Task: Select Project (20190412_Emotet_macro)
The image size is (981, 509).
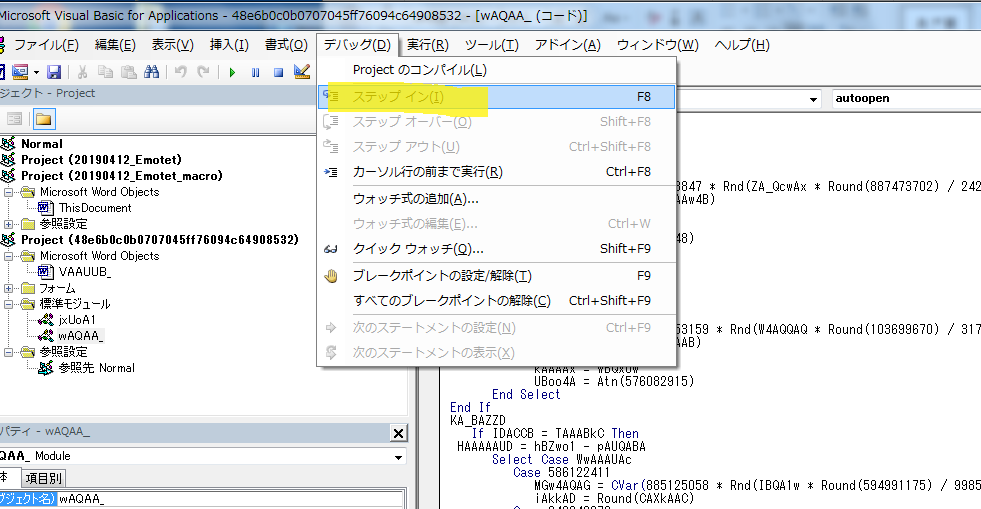Action: (122, 176)
